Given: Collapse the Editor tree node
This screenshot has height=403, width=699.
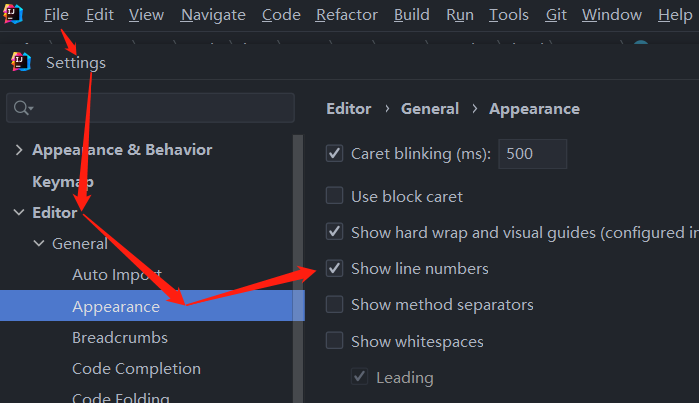Looking at the screenshot, I should (x=18, y=213).
